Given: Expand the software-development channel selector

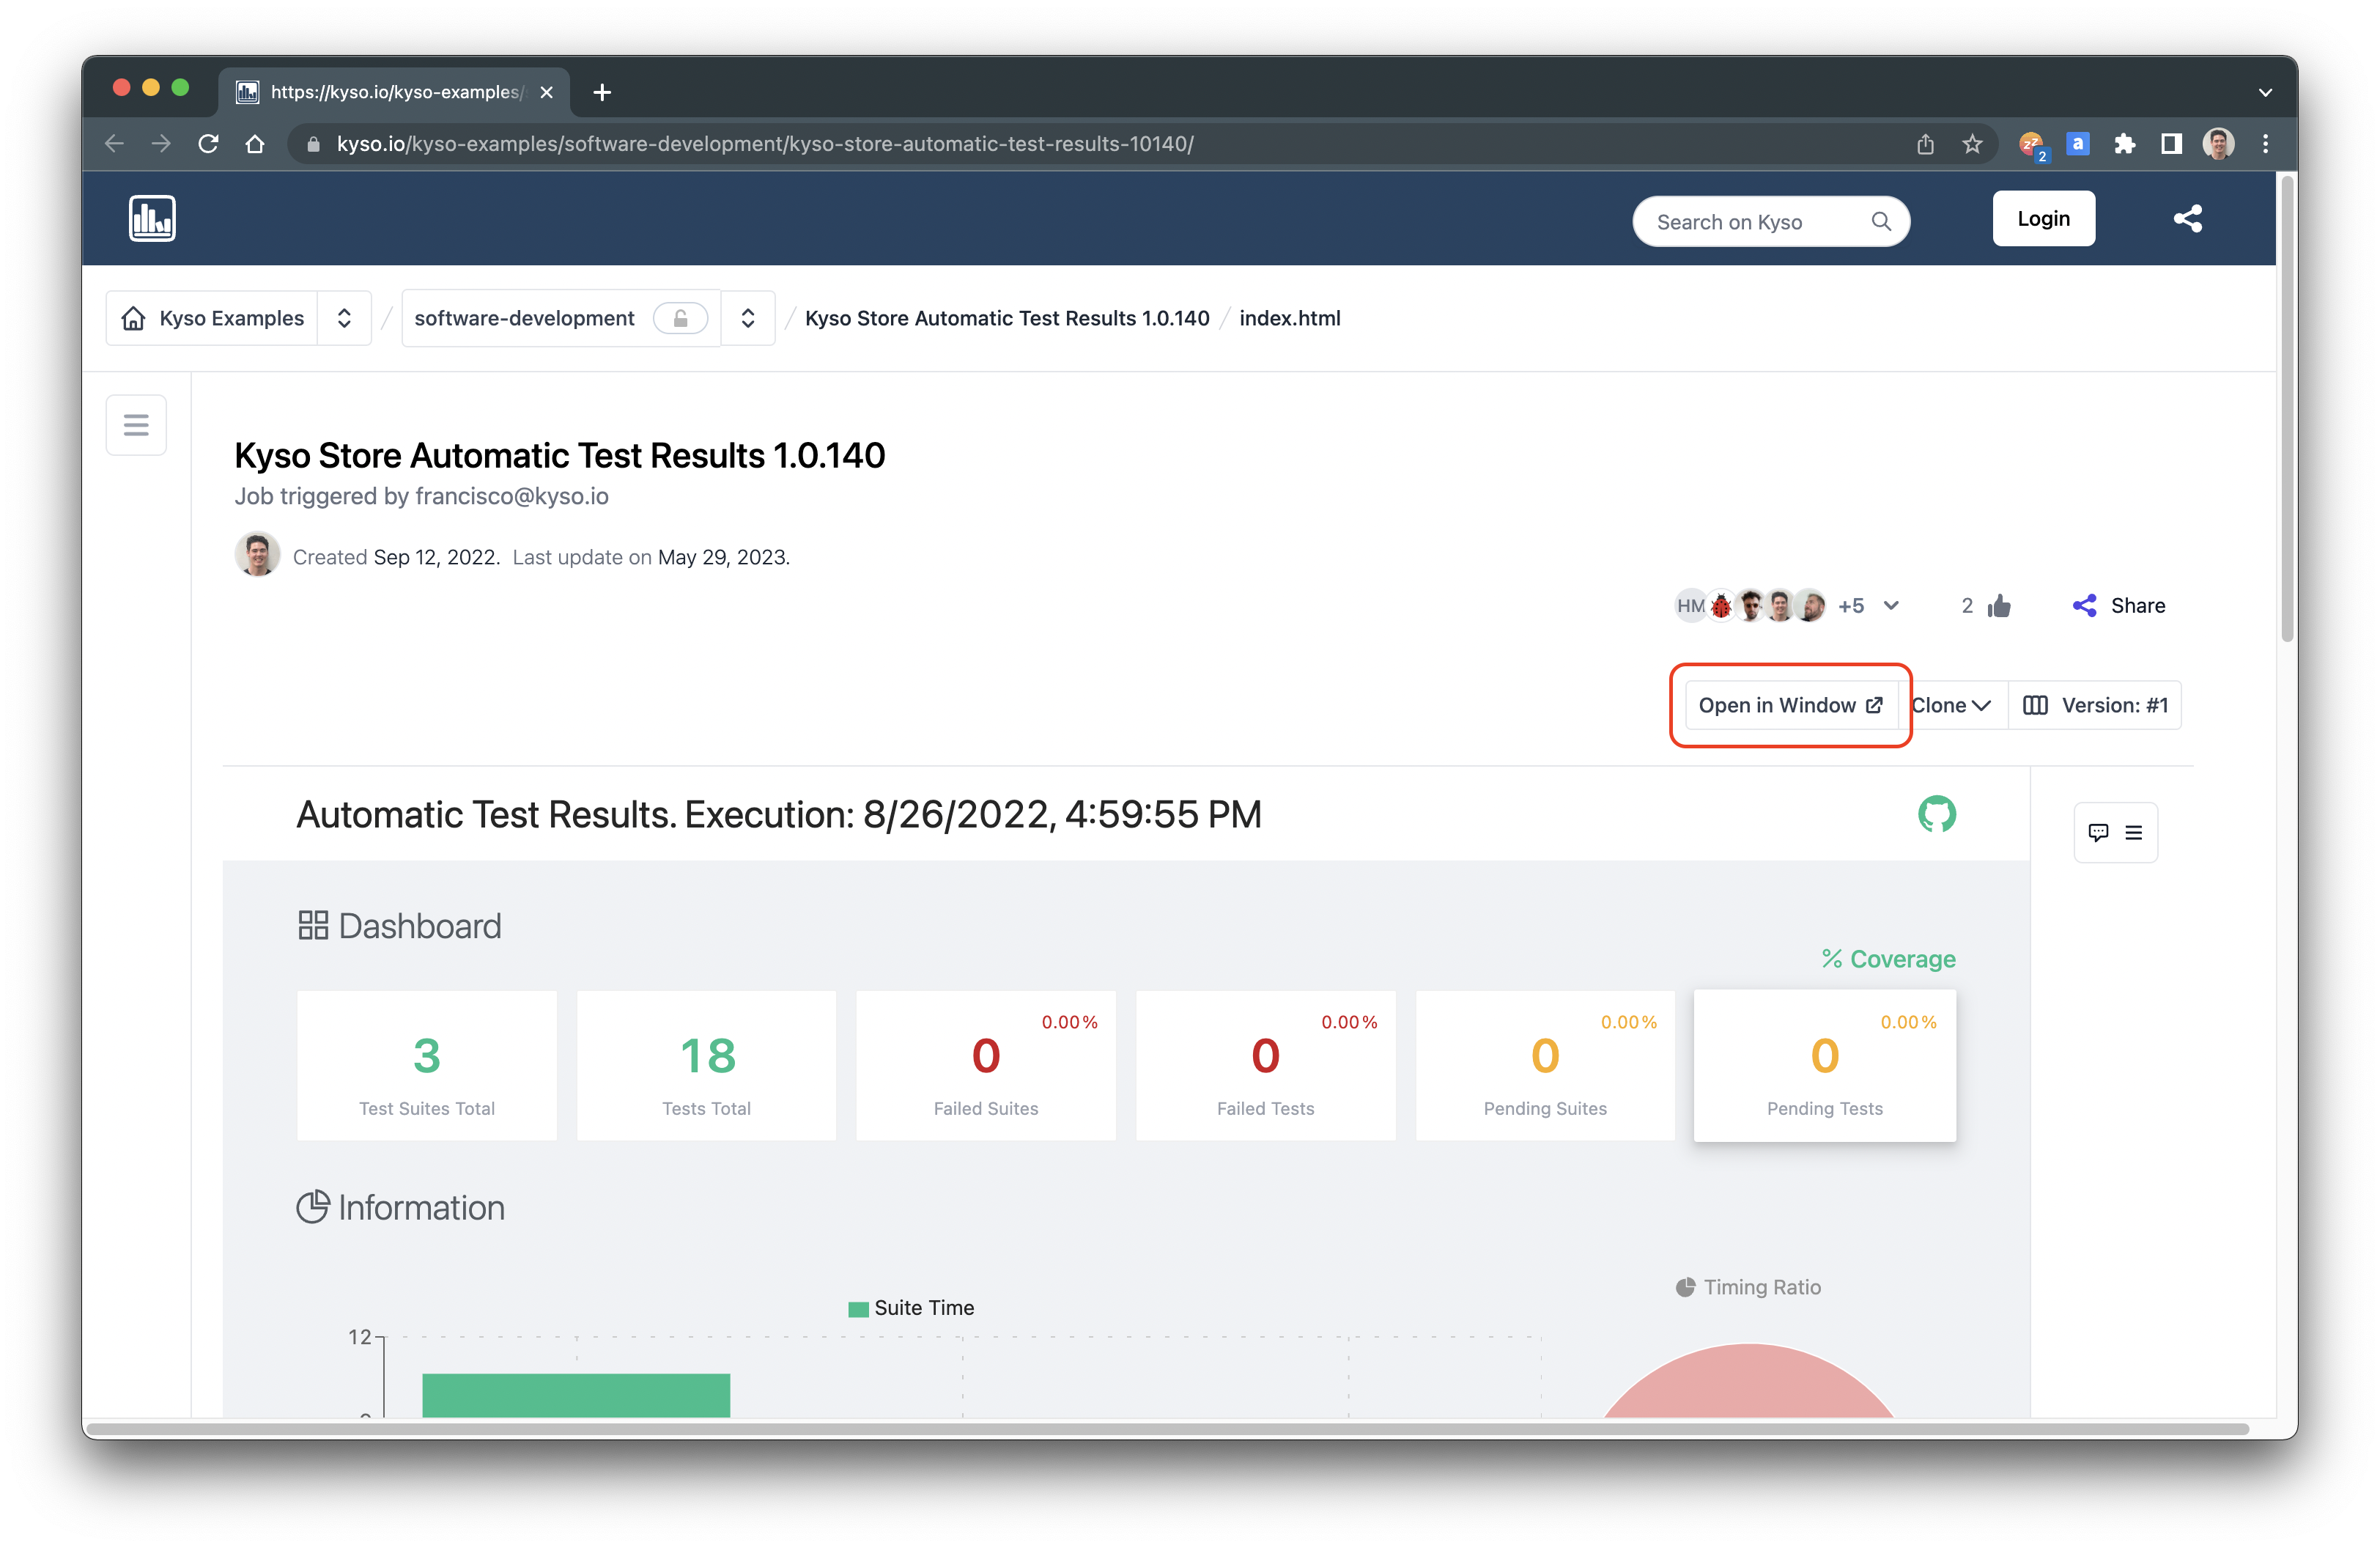Looking at the screenshot, I should 747,318.
